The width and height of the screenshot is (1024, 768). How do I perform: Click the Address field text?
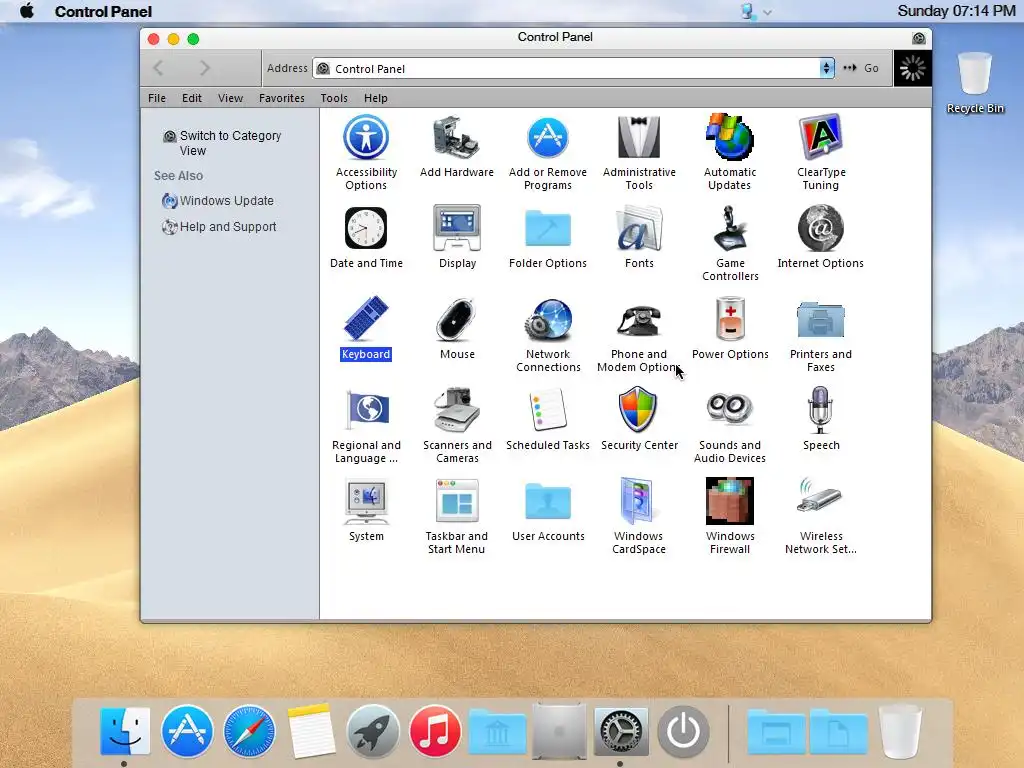pos(370,69)
